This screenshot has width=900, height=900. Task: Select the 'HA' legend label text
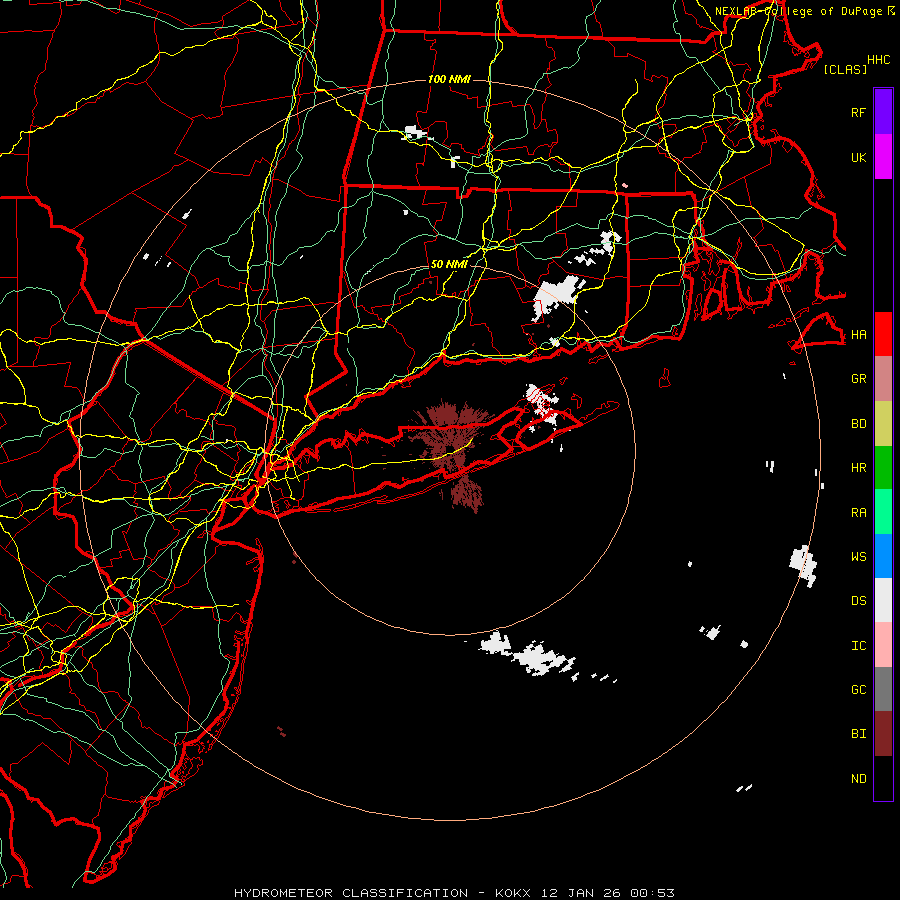click(858, 334)
